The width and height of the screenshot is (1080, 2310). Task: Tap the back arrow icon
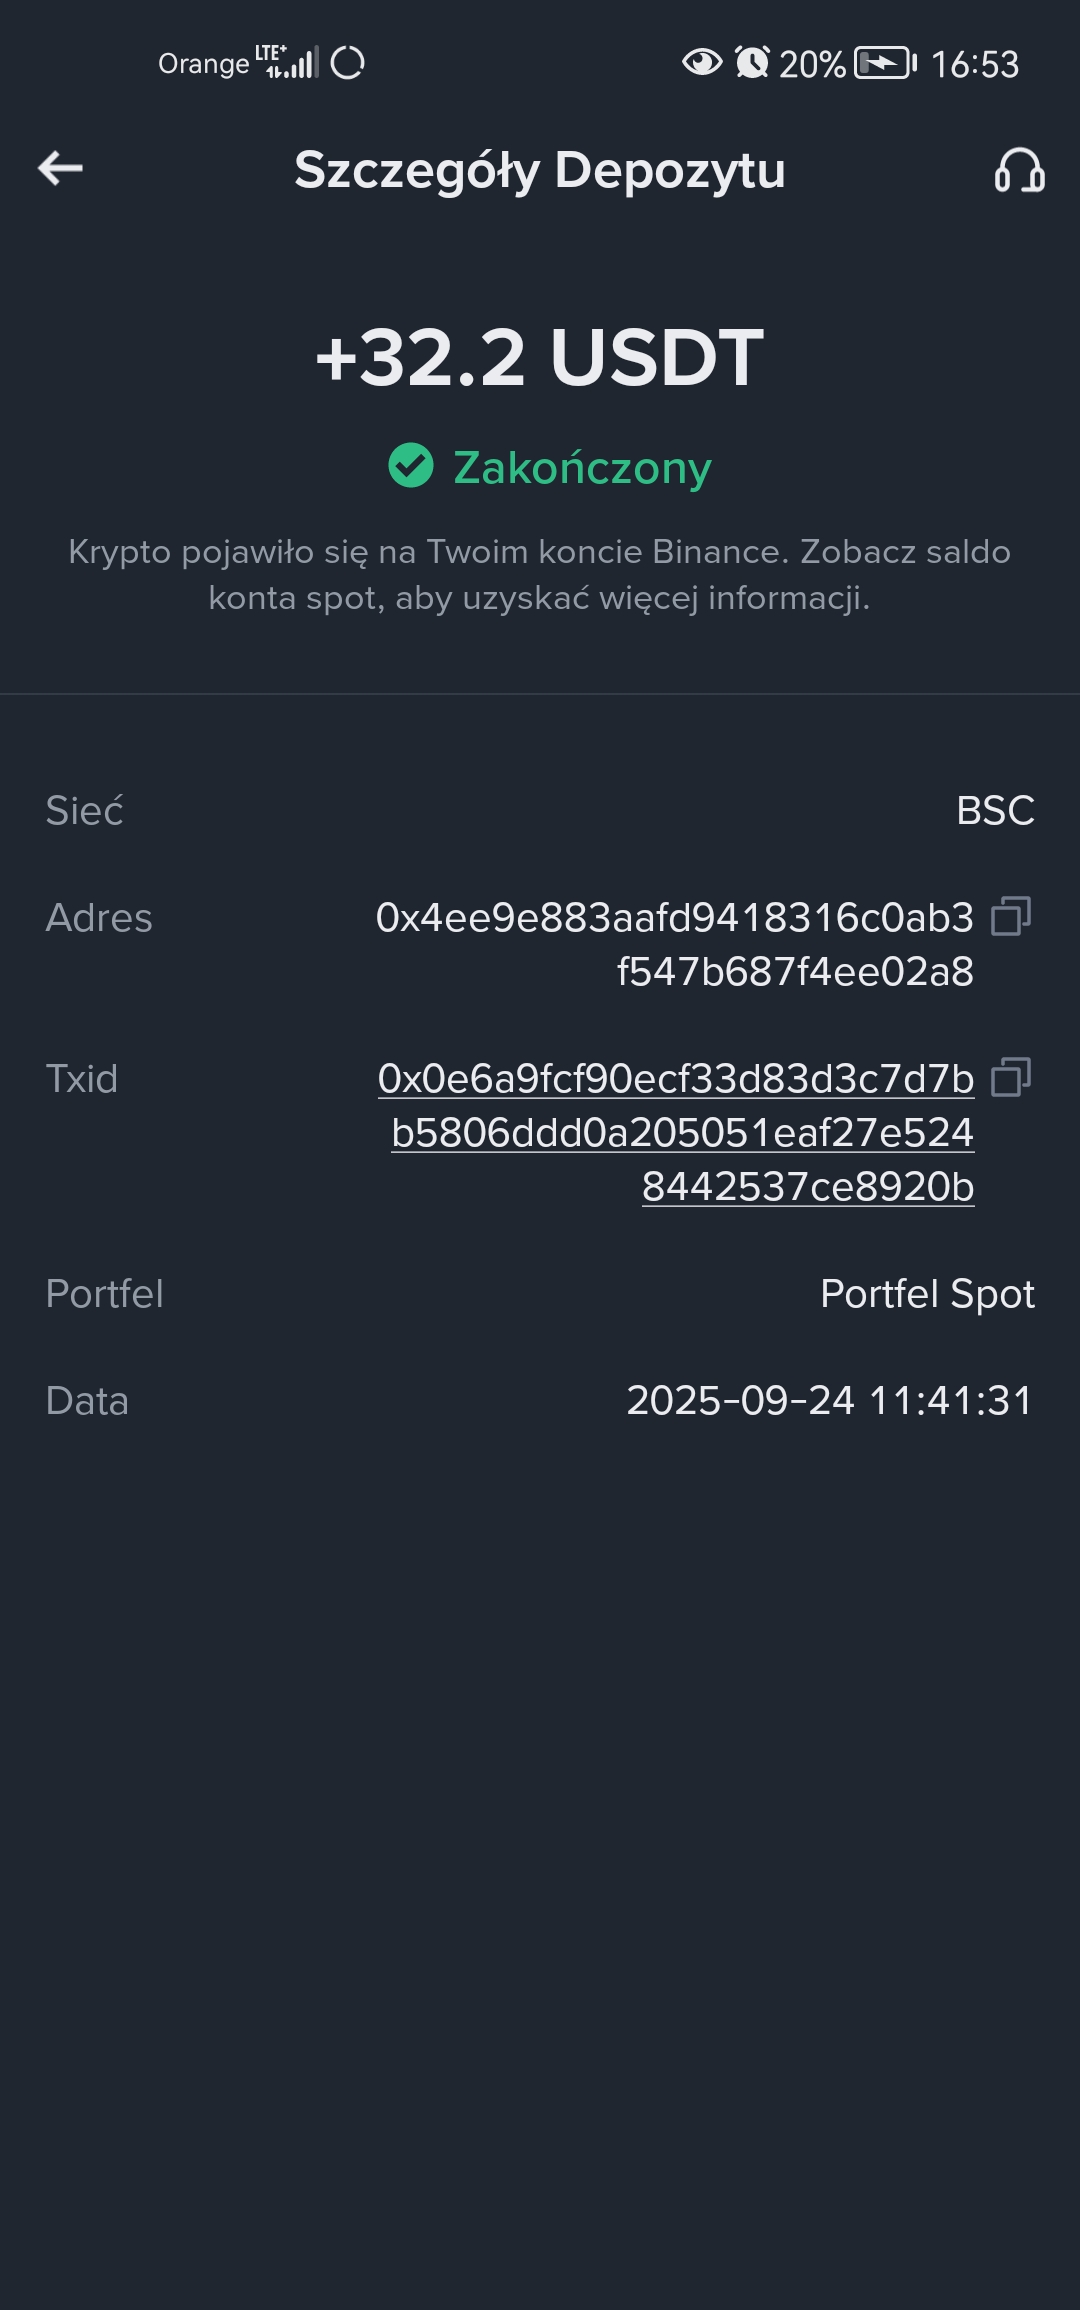click(60, 168)
